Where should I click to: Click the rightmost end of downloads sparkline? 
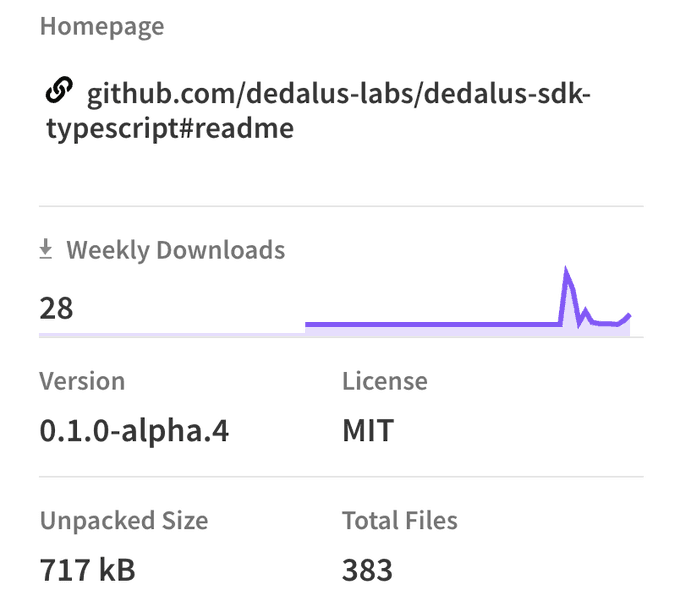pos(629,315)
